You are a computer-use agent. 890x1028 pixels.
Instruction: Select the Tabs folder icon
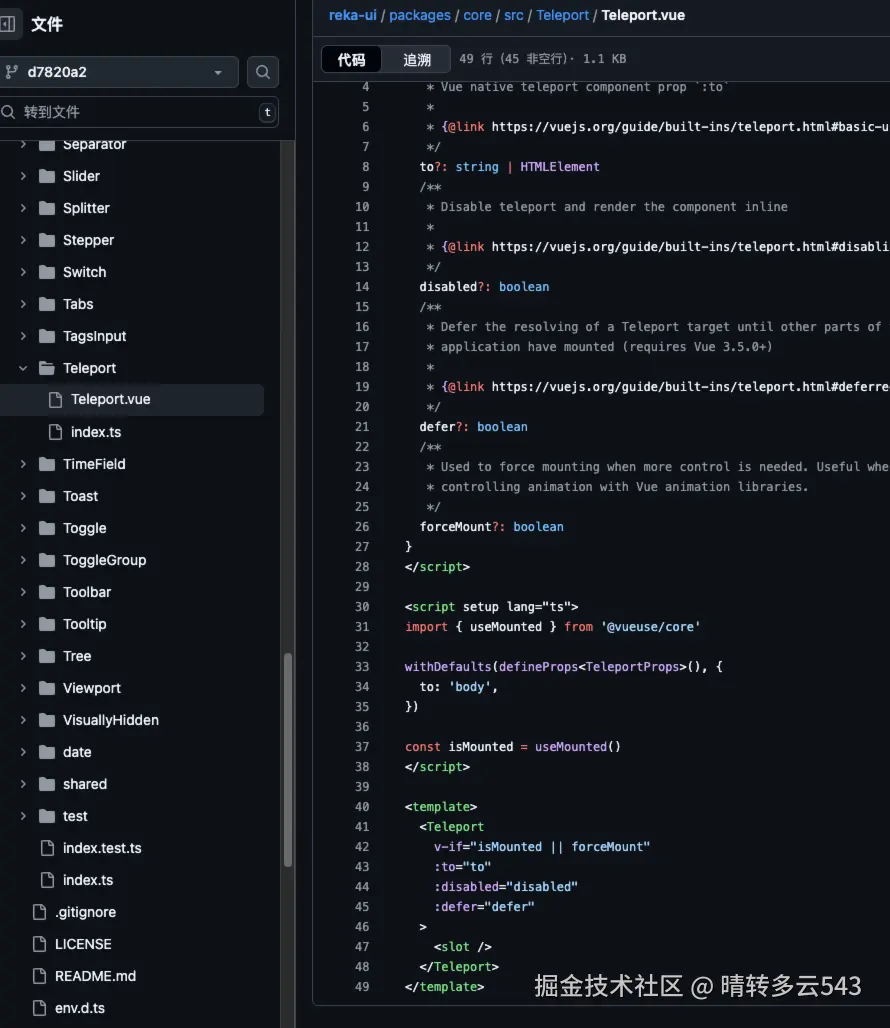47,304
